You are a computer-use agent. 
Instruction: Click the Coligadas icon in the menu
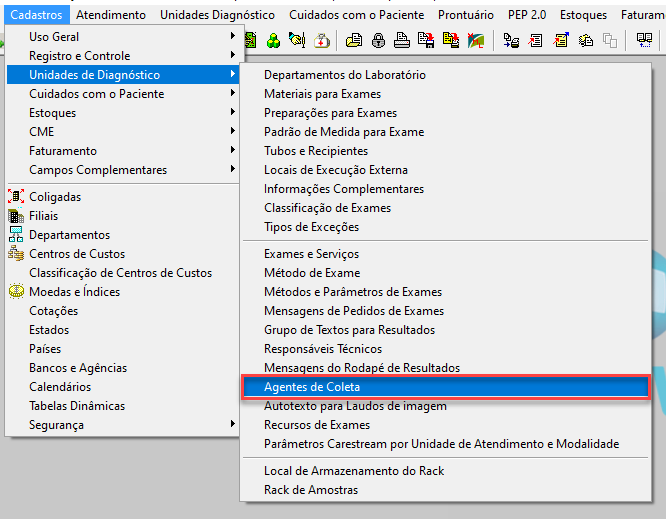coord(16,197)
